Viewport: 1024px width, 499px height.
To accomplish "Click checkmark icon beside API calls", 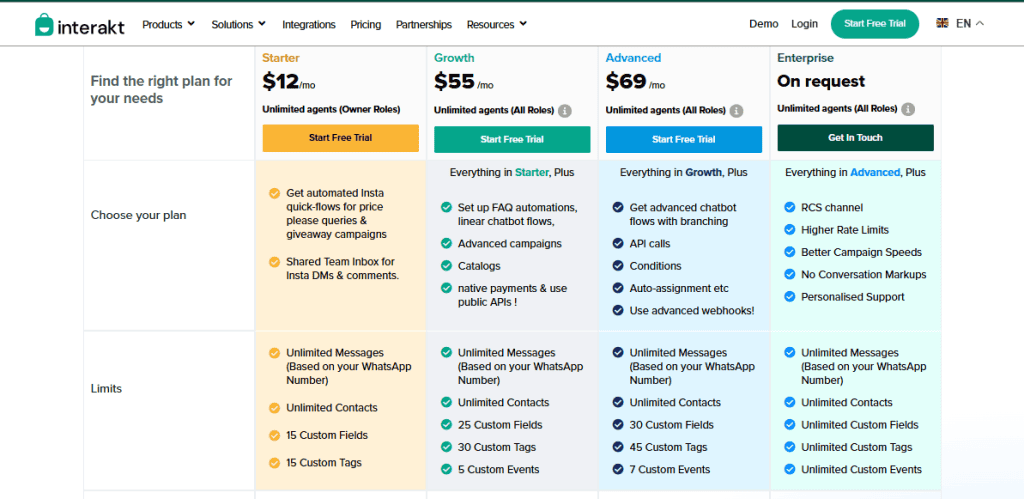I will click(618, 244).
